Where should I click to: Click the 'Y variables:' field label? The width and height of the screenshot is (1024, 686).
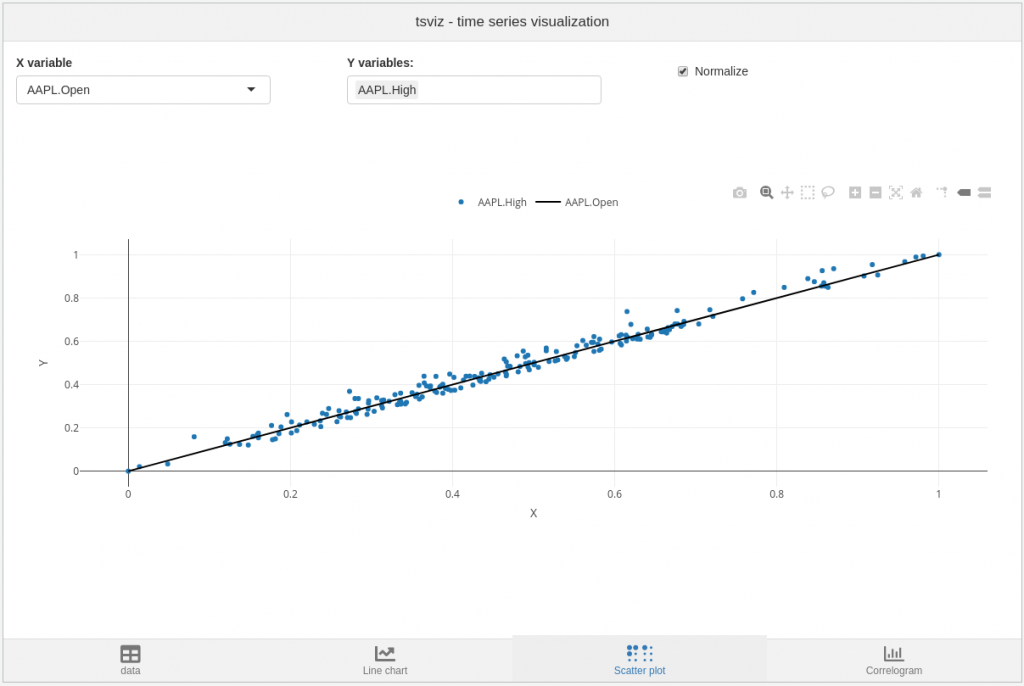pos(380,63)
